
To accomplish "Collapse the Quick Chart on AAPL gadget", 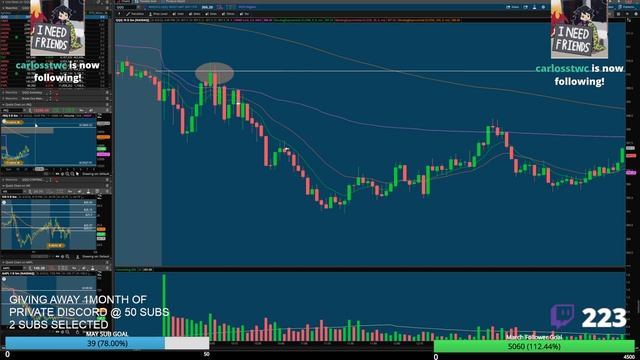I will (x=3, y=262).
